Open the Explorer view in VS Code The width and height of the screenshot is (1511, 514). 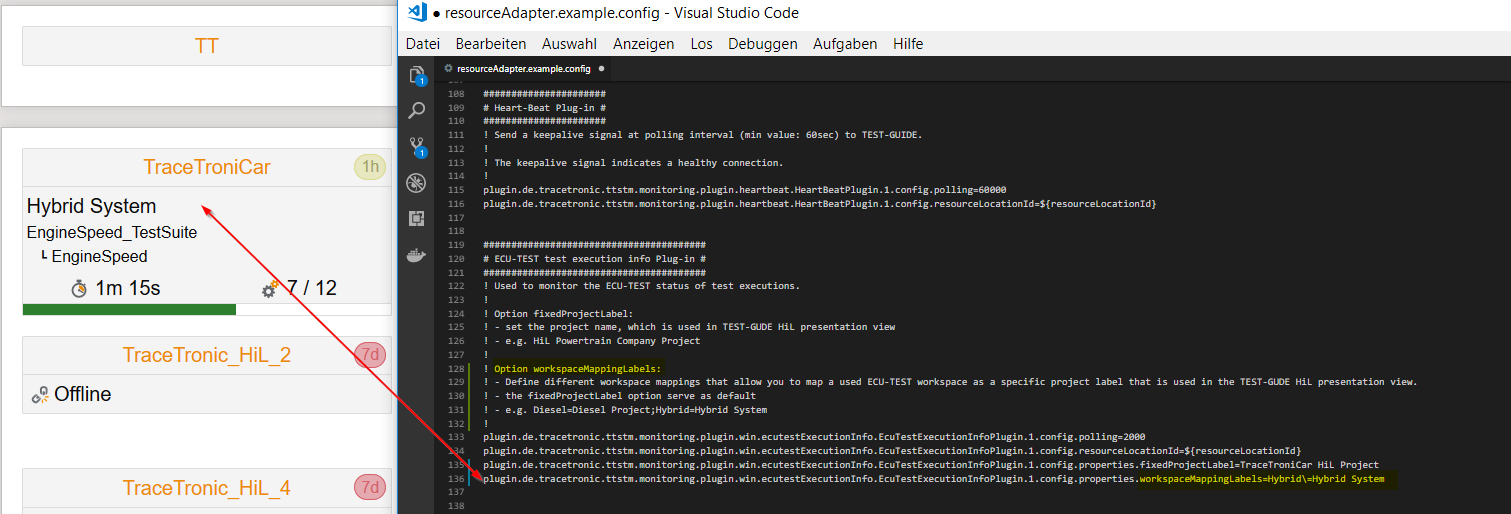(416, 76)
